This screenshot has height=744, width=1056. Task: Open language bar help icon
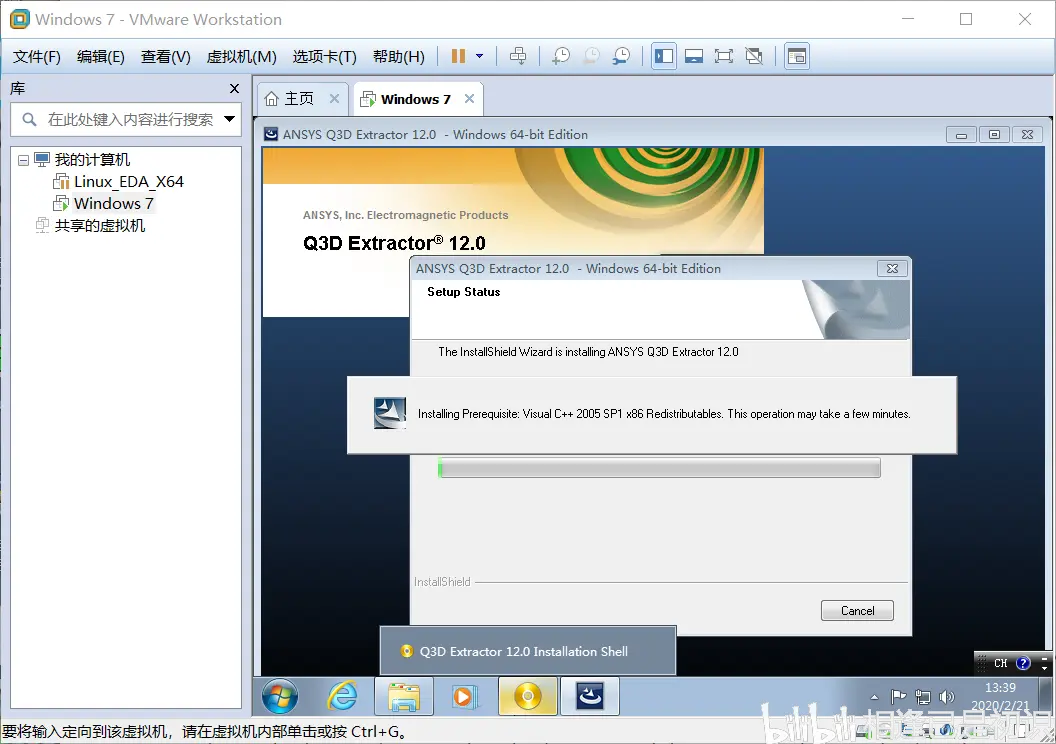[x=1023, y=663]
